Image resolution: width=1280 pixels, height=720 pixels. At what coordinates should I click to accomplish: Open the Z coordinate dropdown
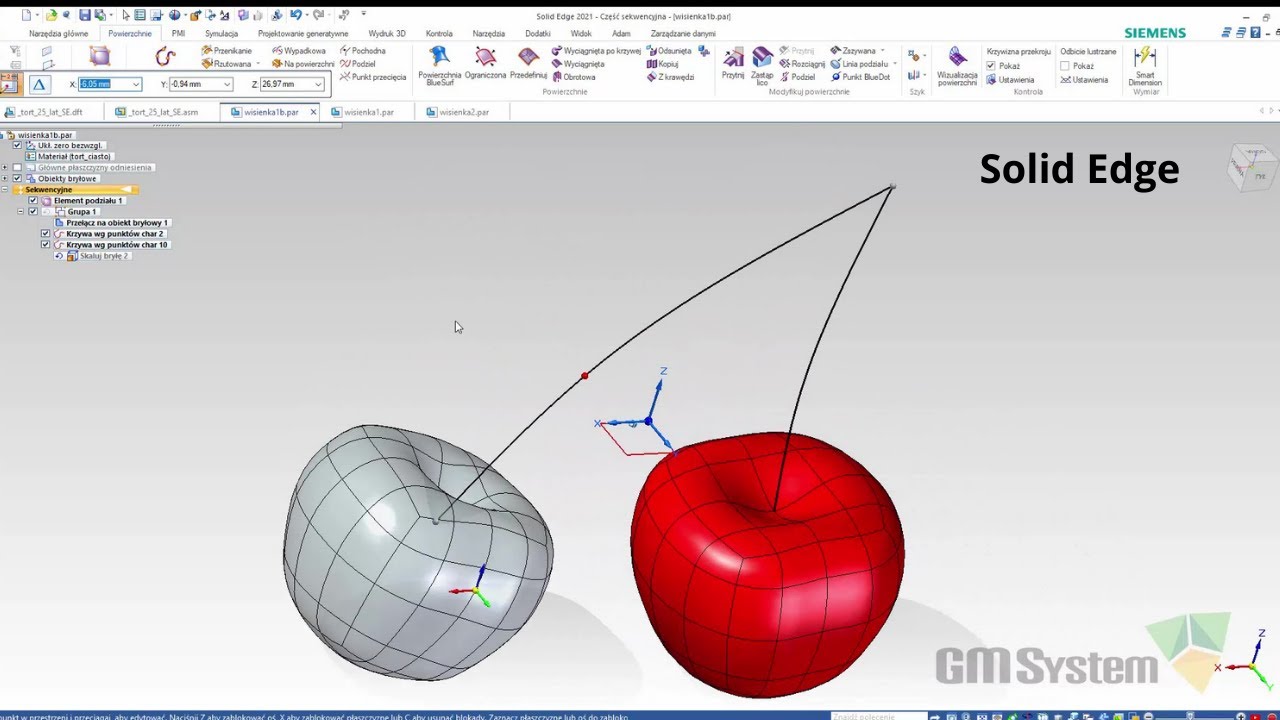pos(318,84)
